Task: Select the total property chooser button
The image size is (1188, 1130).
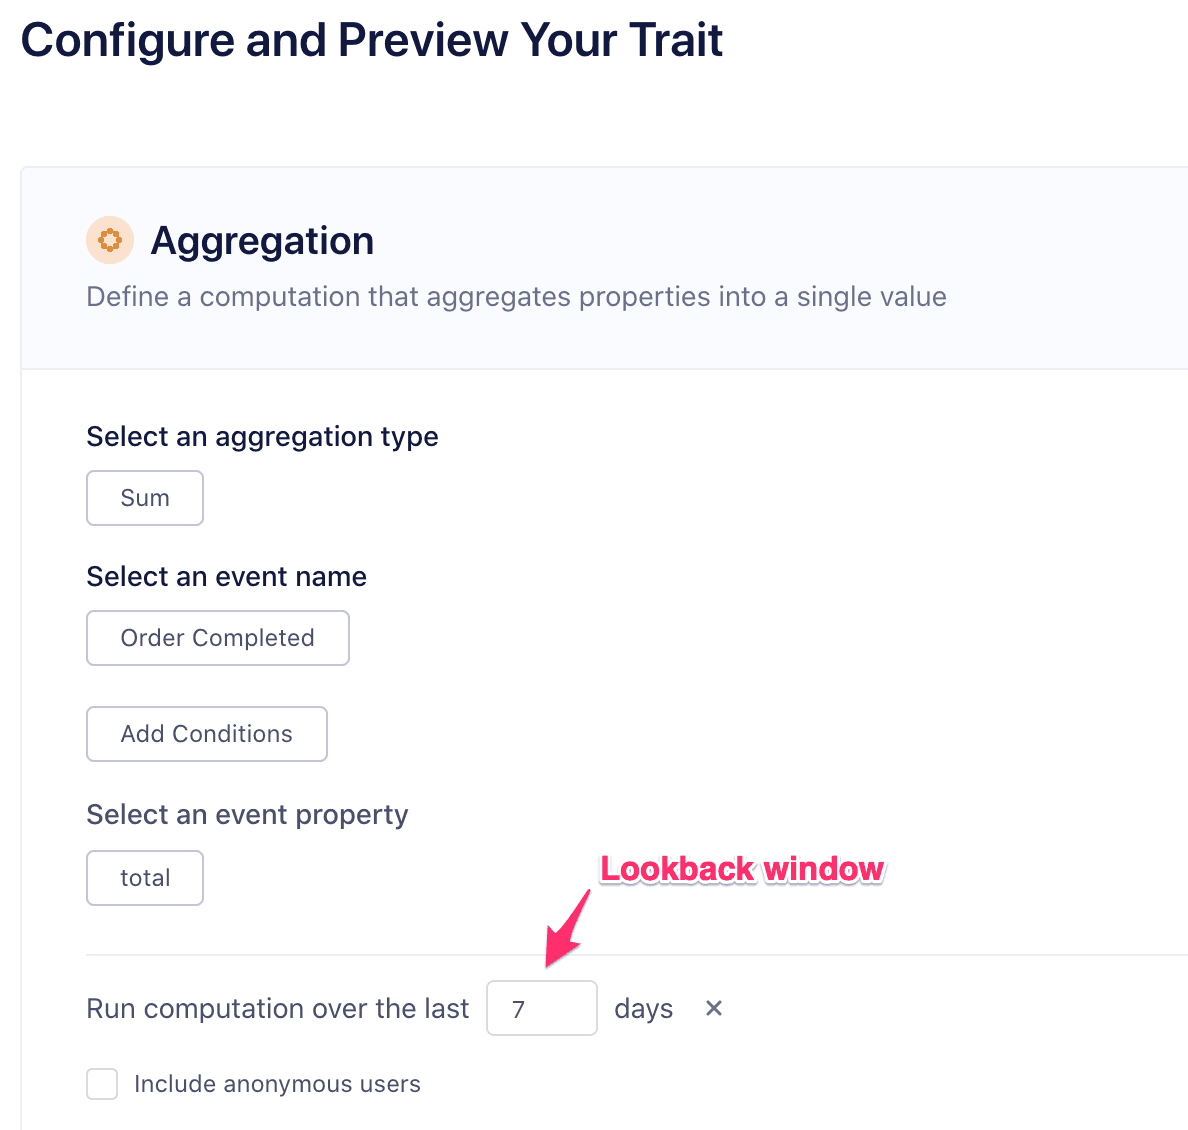Action: click(x=144, y=877)
